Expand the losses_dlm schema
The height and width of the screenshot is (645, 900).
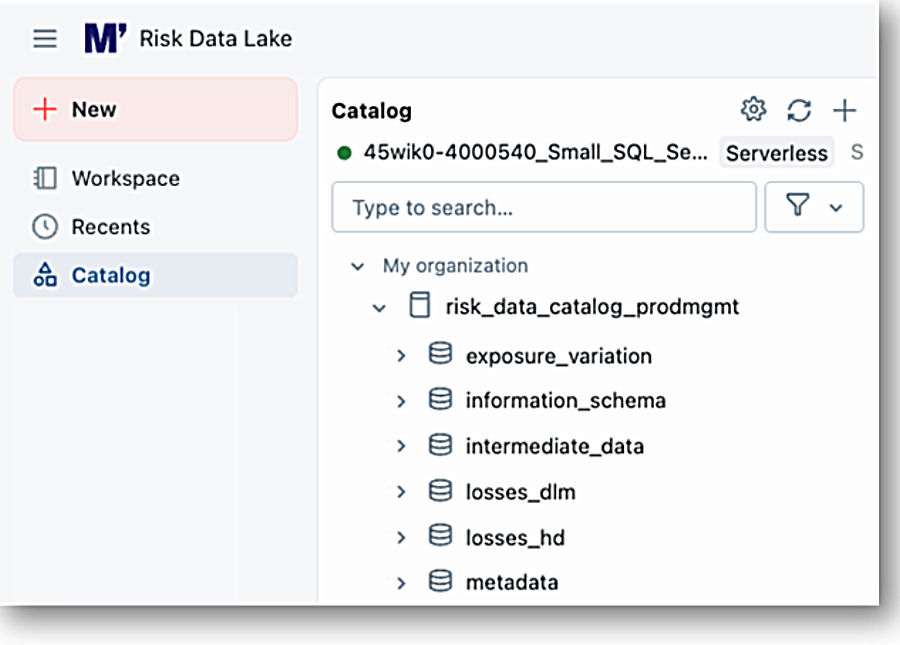click(401, 492)
